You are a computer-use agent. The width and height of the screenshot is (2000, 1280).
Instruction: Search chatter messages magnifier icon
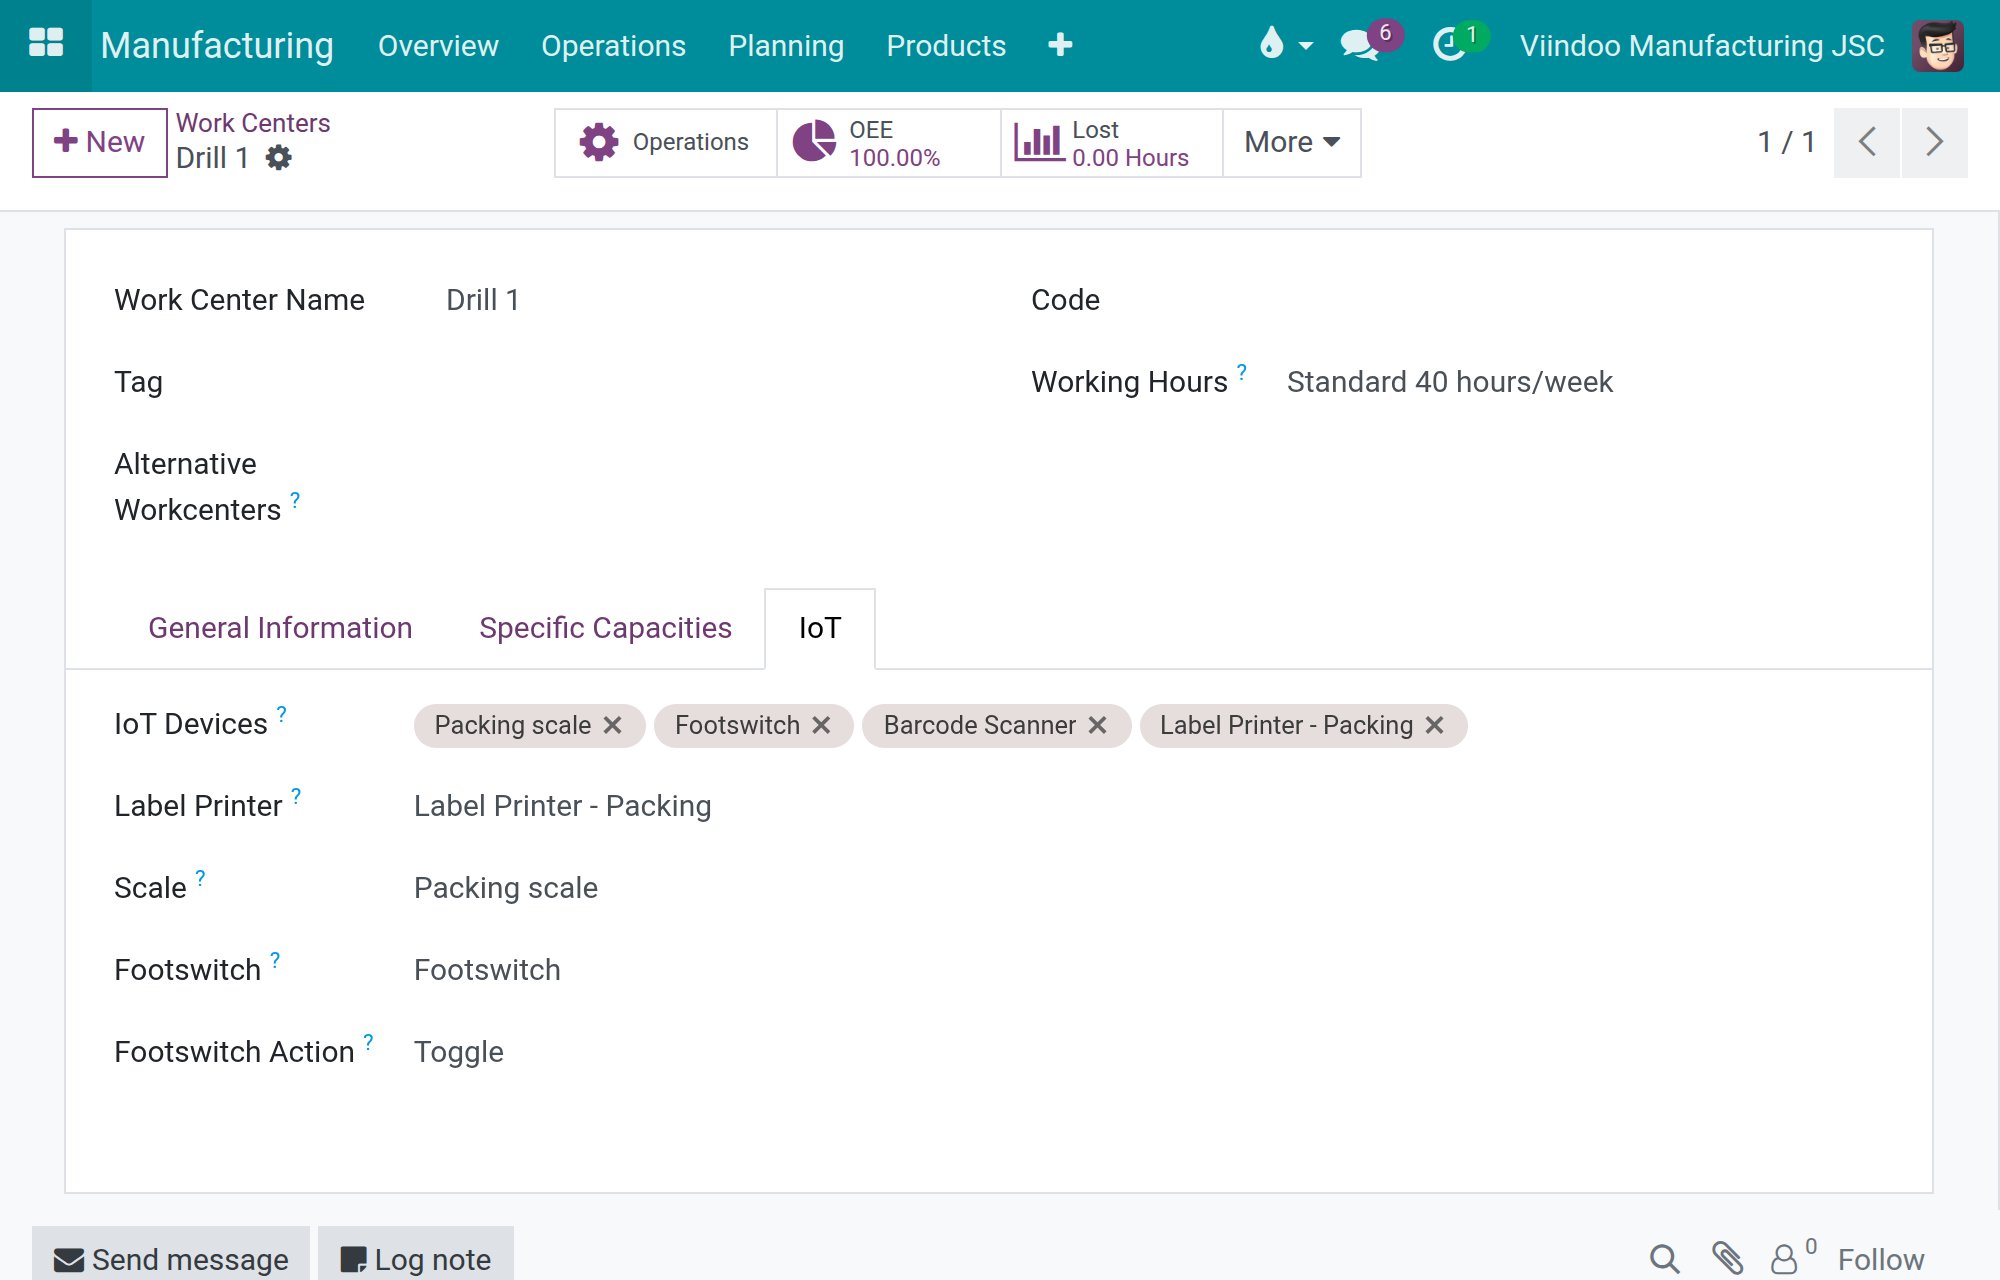(1665, 1259)
